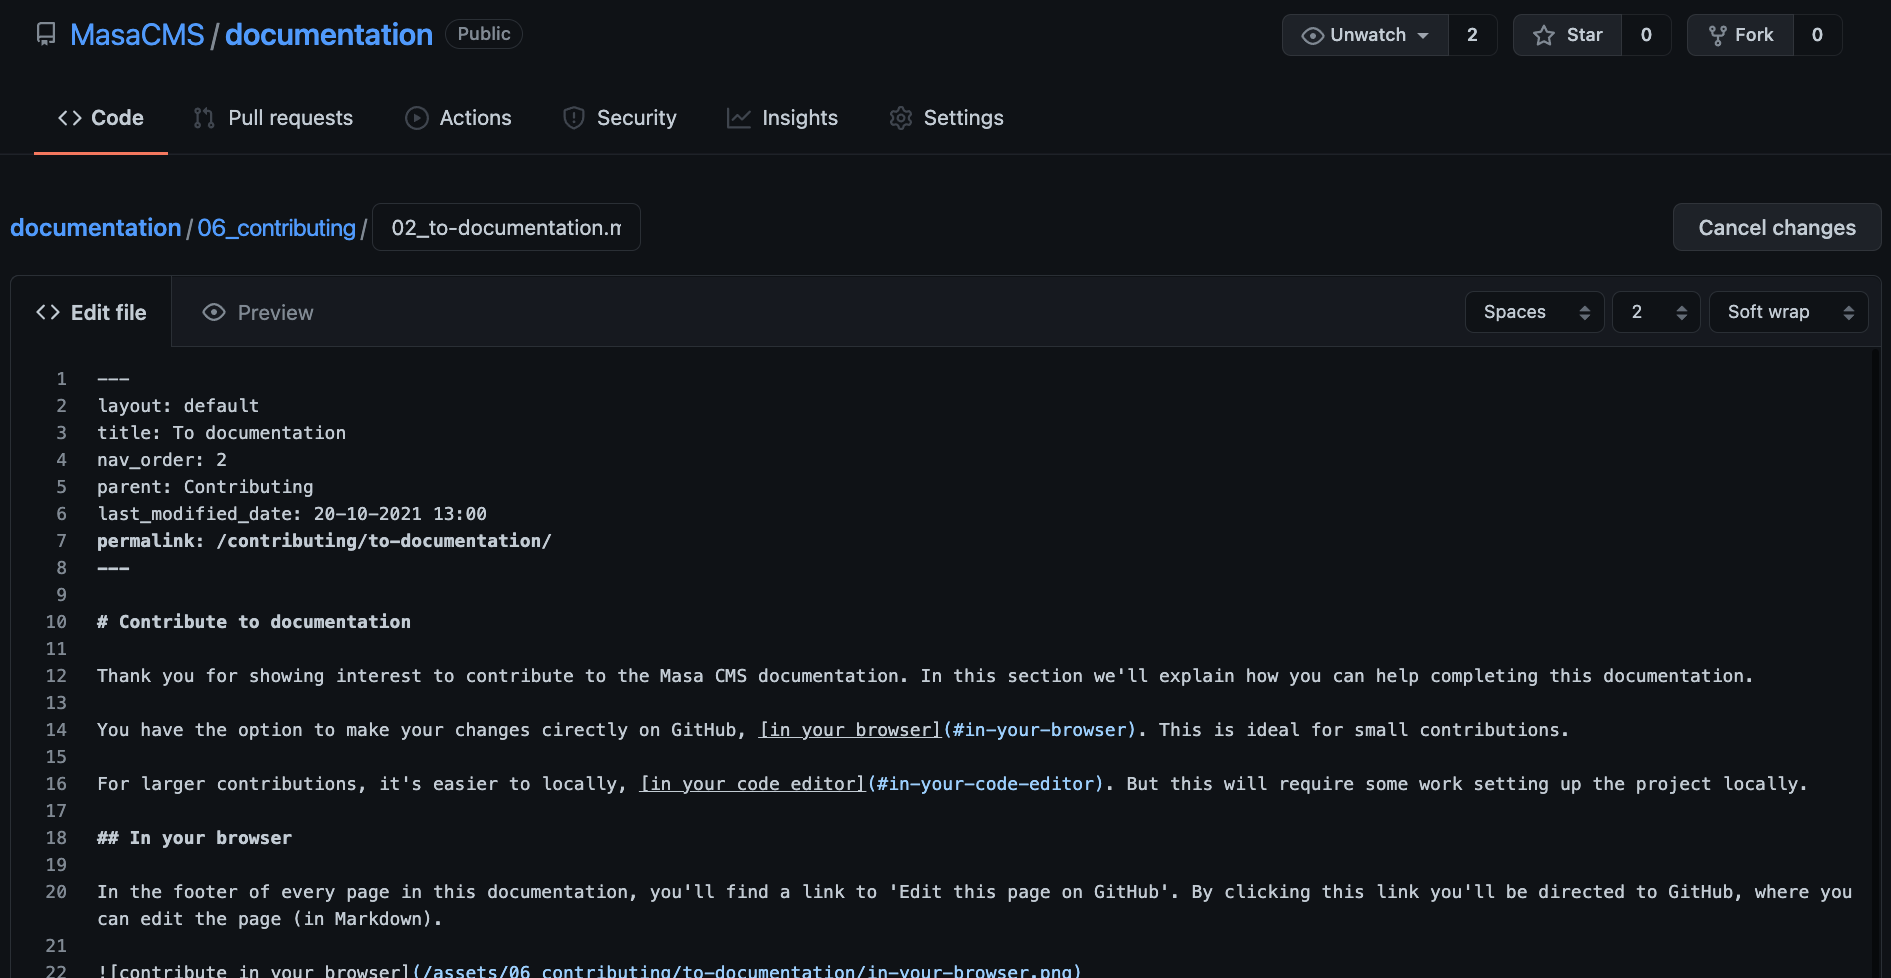Viewport: 1891px width, 978px height.
Task: Click line beginning 'Thank you for showing'
Action: point(925,676)
